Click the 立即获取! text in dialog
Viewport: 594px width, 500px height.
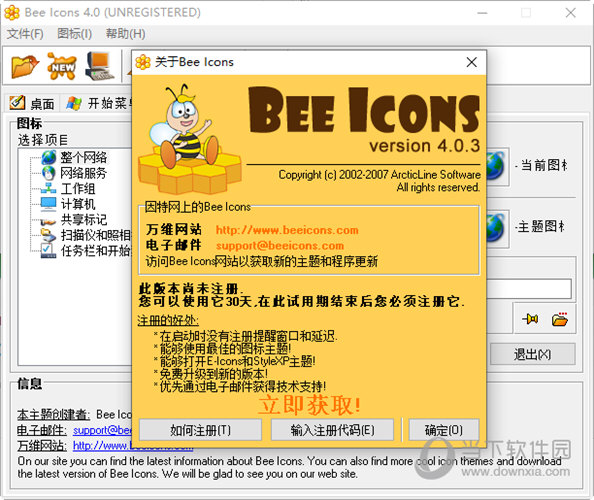(309, 405)
